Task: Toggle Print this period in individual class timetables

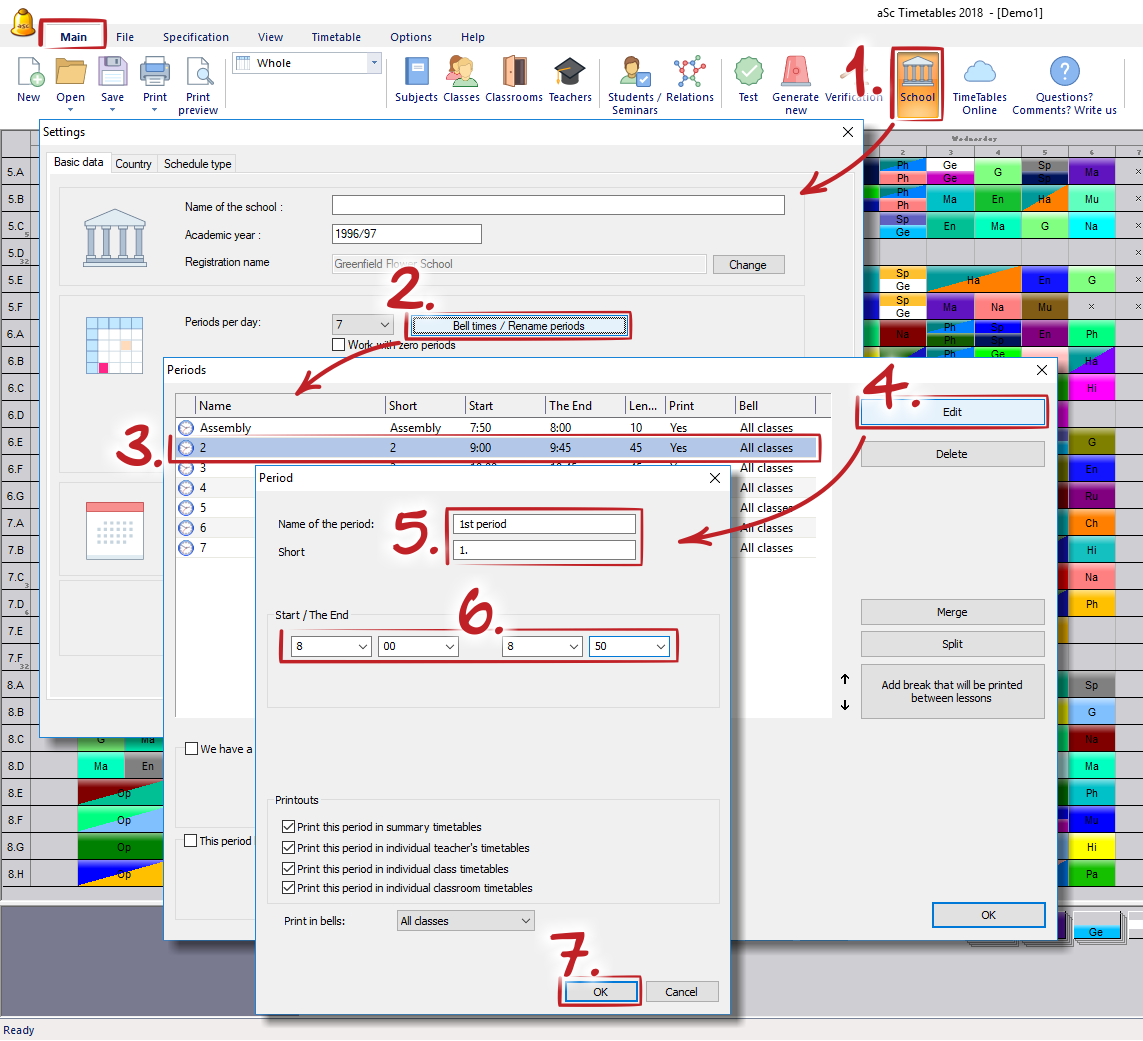Action: coord(289,869)
